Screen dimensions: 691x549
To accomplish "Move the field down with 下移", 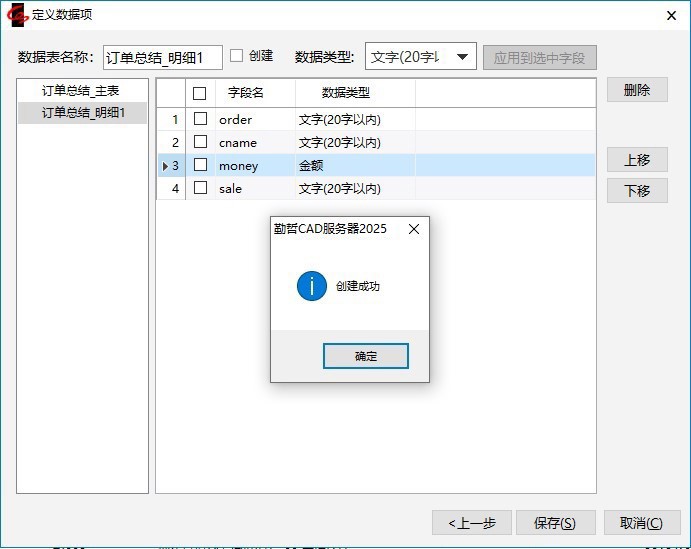I will pos(637,191).
